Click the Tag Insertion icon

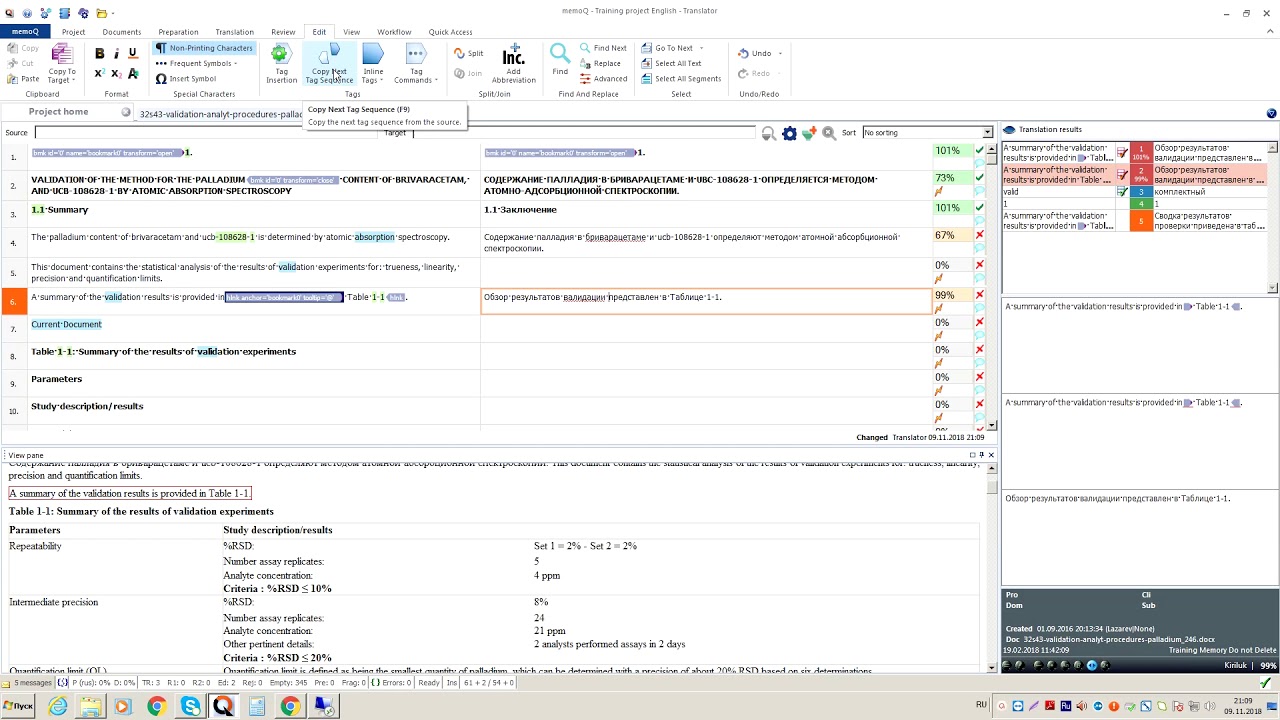coord(281,54)
